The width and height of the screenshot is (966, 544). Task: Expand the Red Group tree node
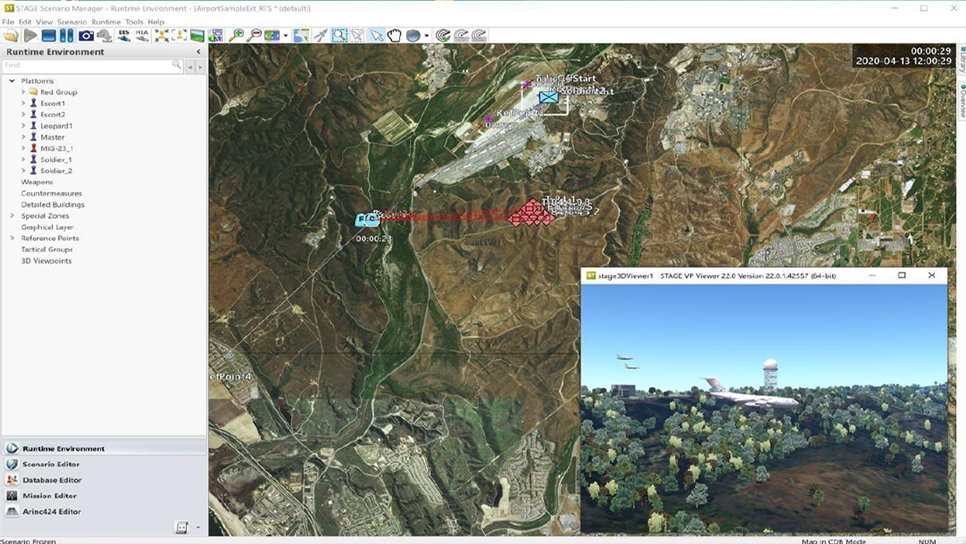tap(23, 92)
